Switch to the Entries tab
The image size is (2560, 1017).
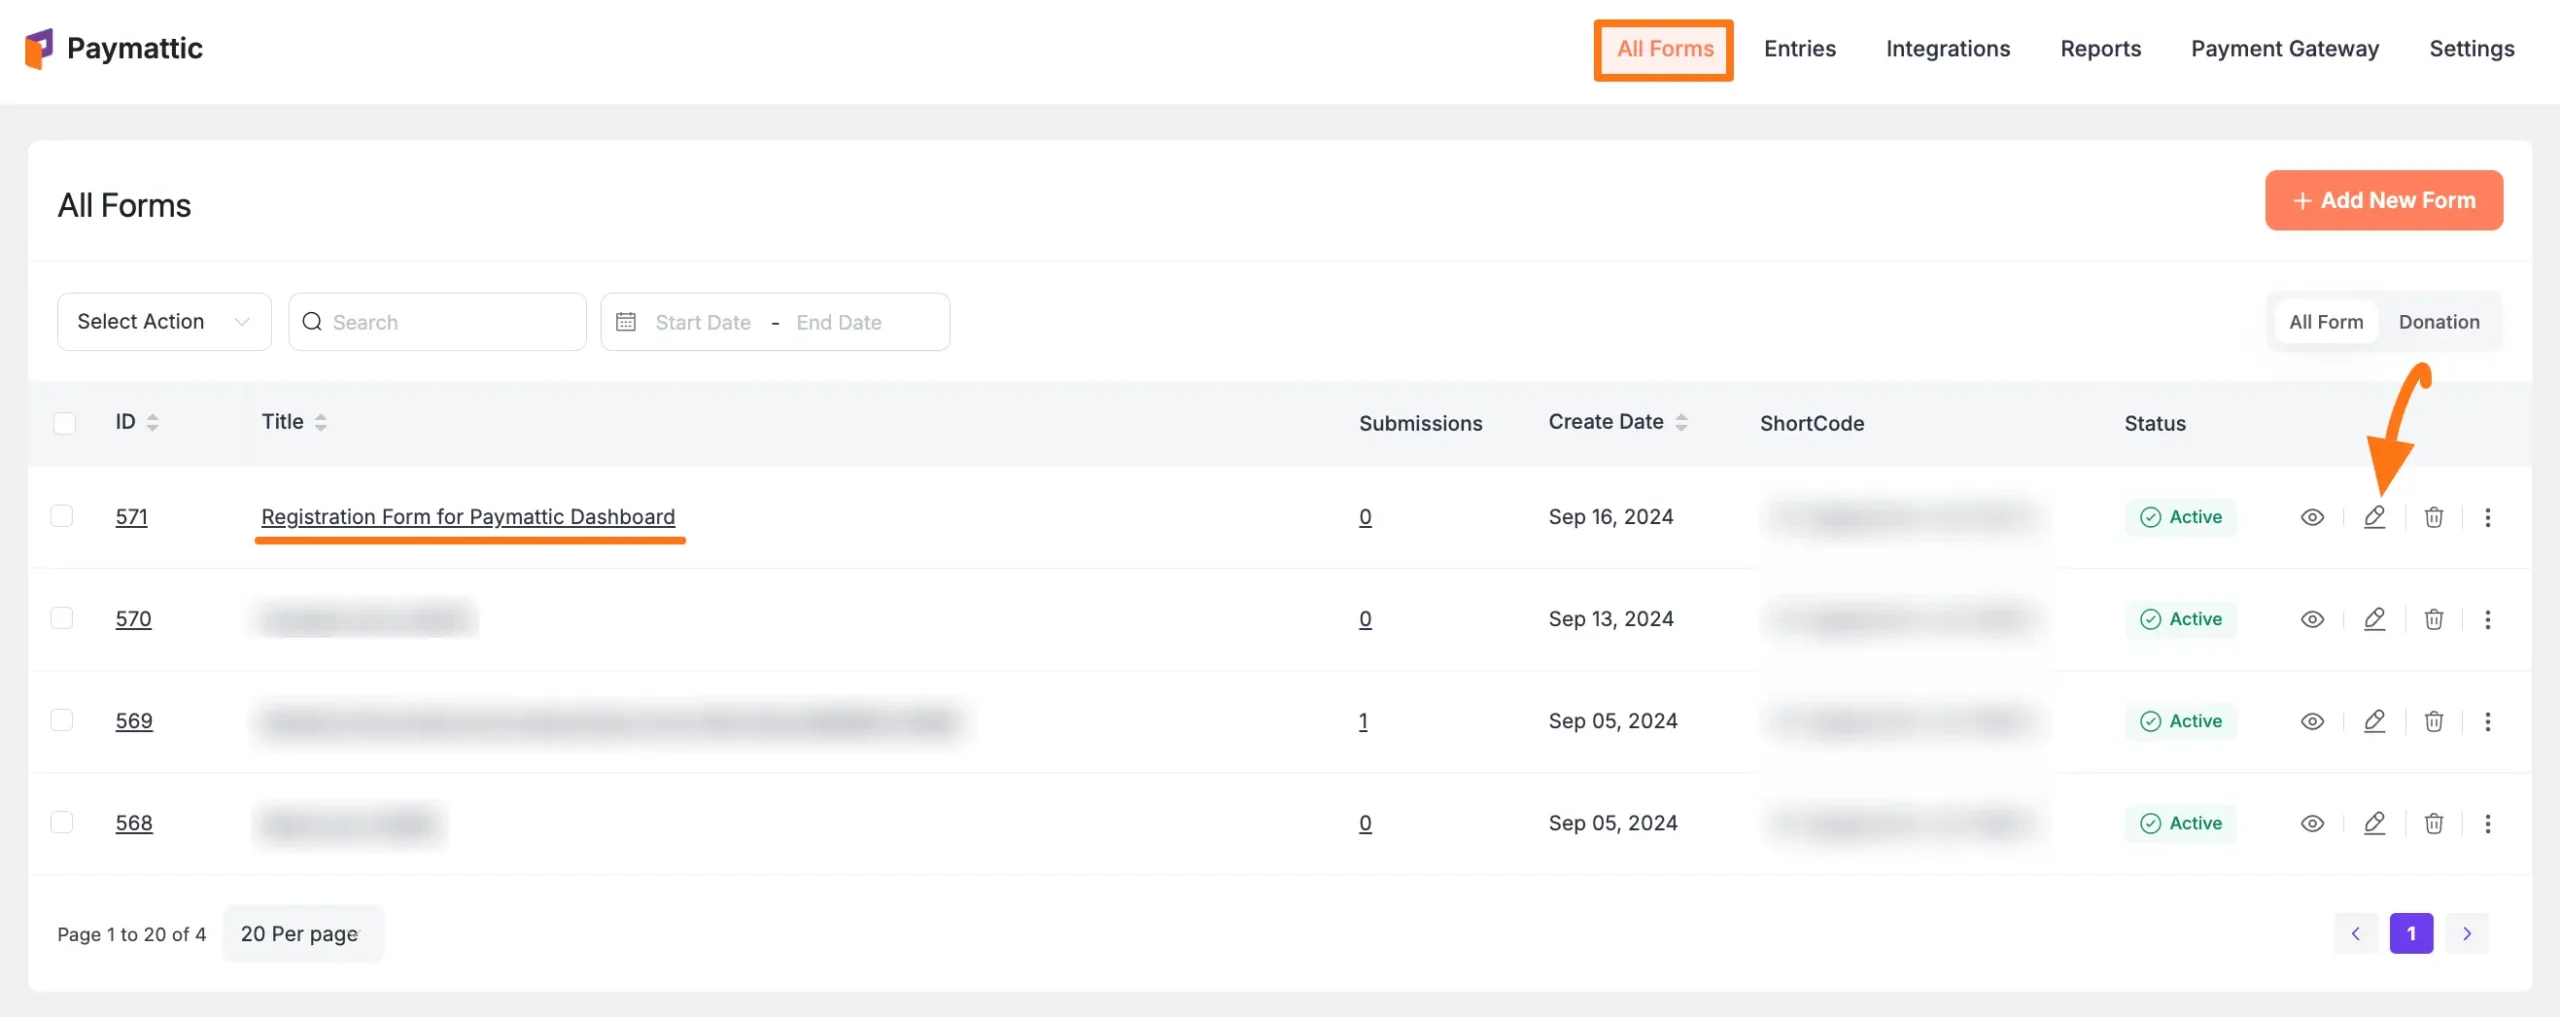coord(1799,49)
